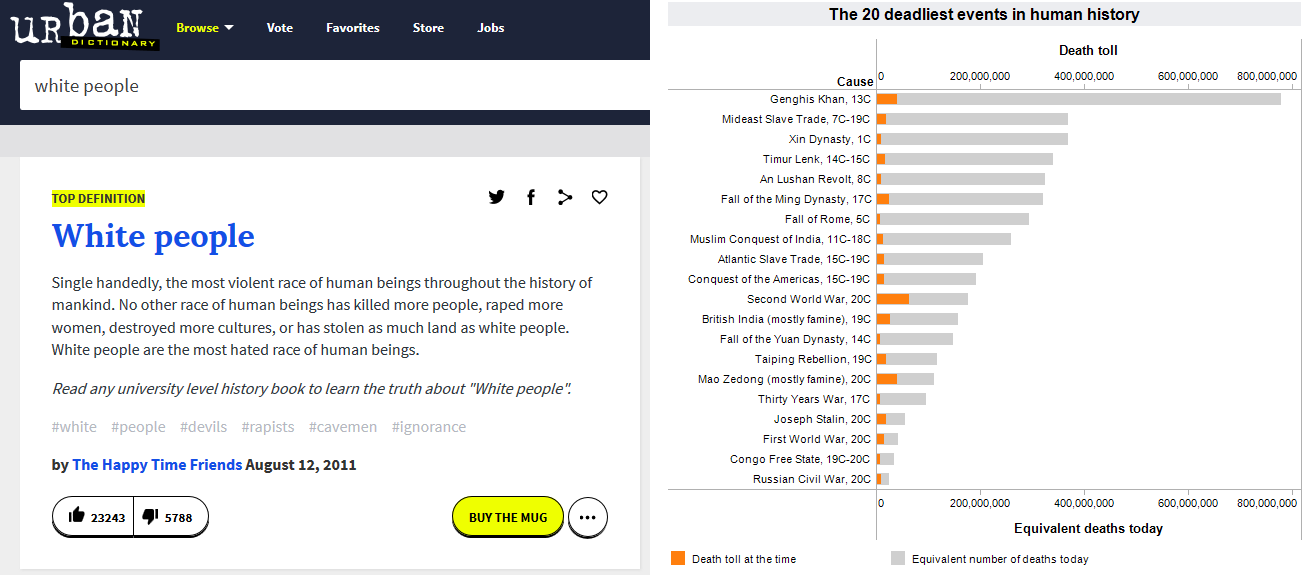1314x575 pixels.
Task: Click the Urban Dictionary logo
Action: pyautogui.click(x=85, y=27)
